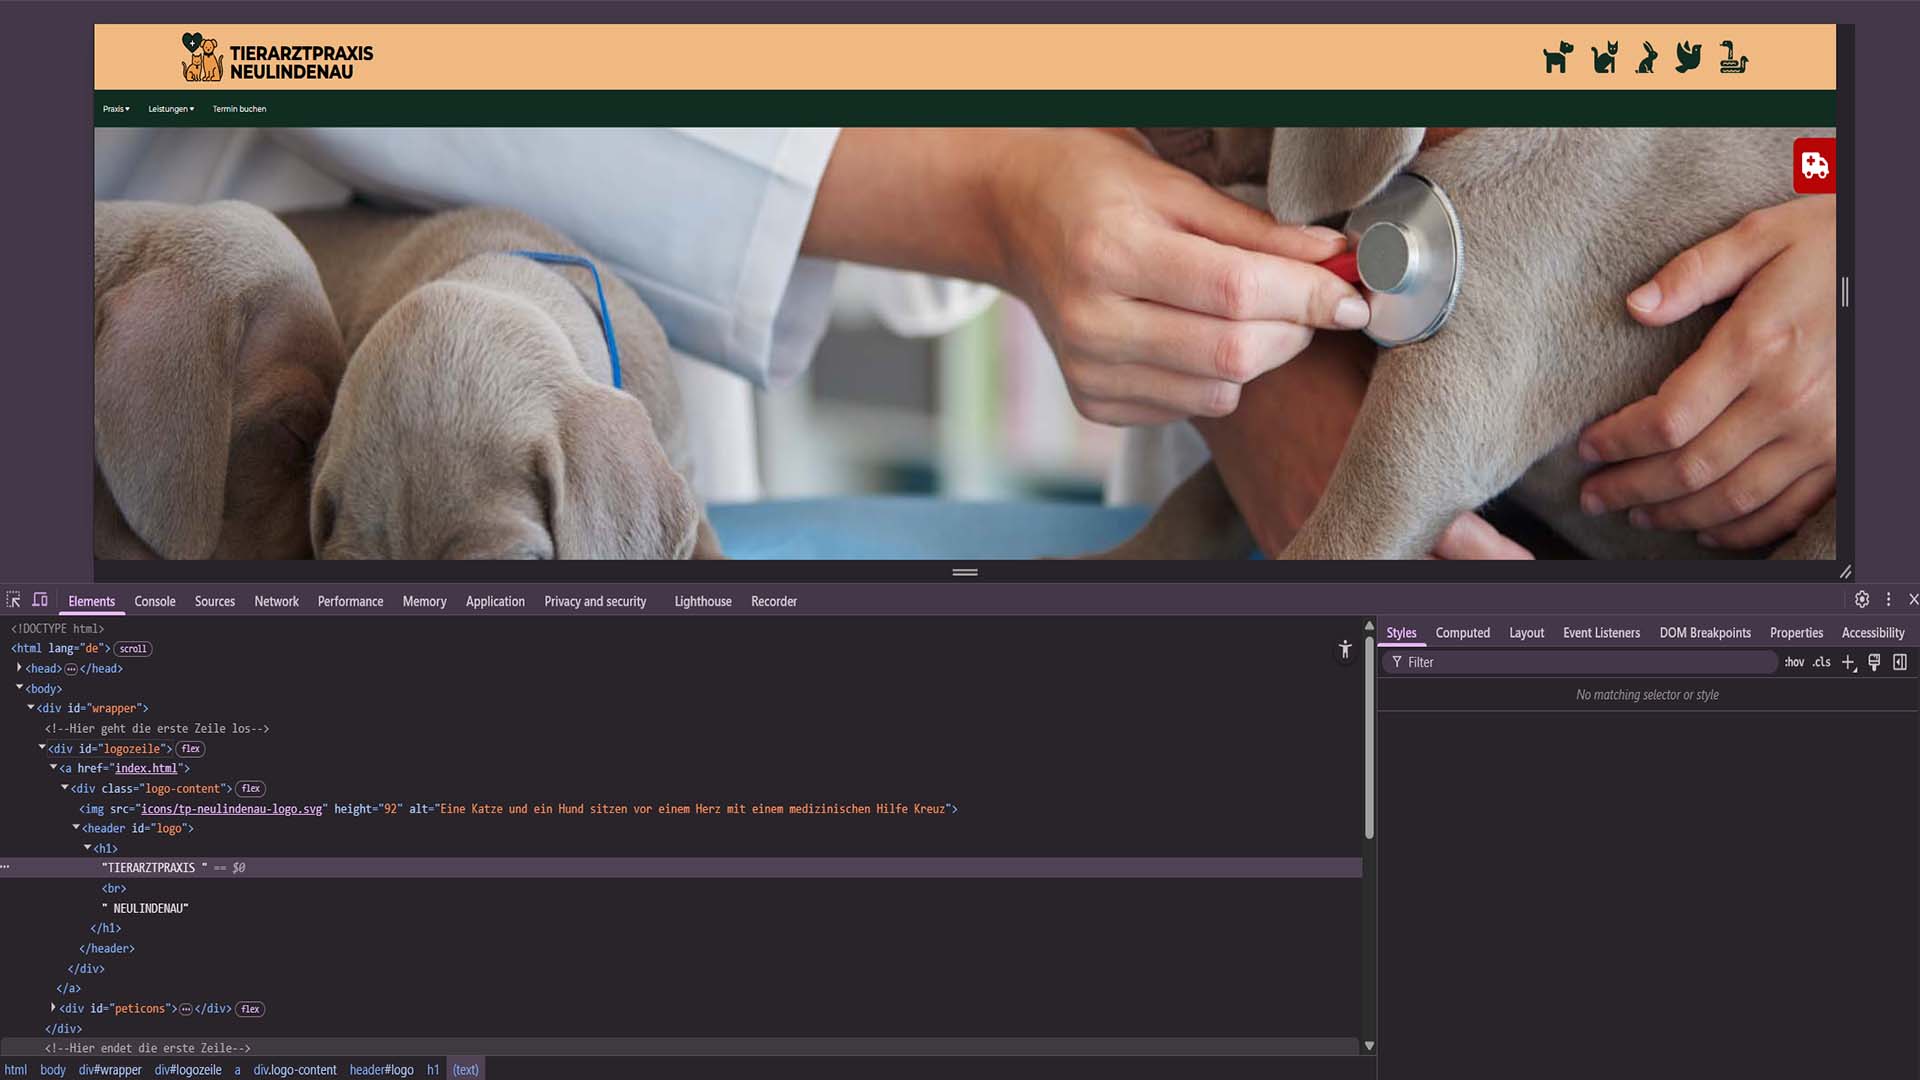Select the "NEULINDENAU" text node
This screenshot has height=1080, width=1920.
[x=146, y=908]
